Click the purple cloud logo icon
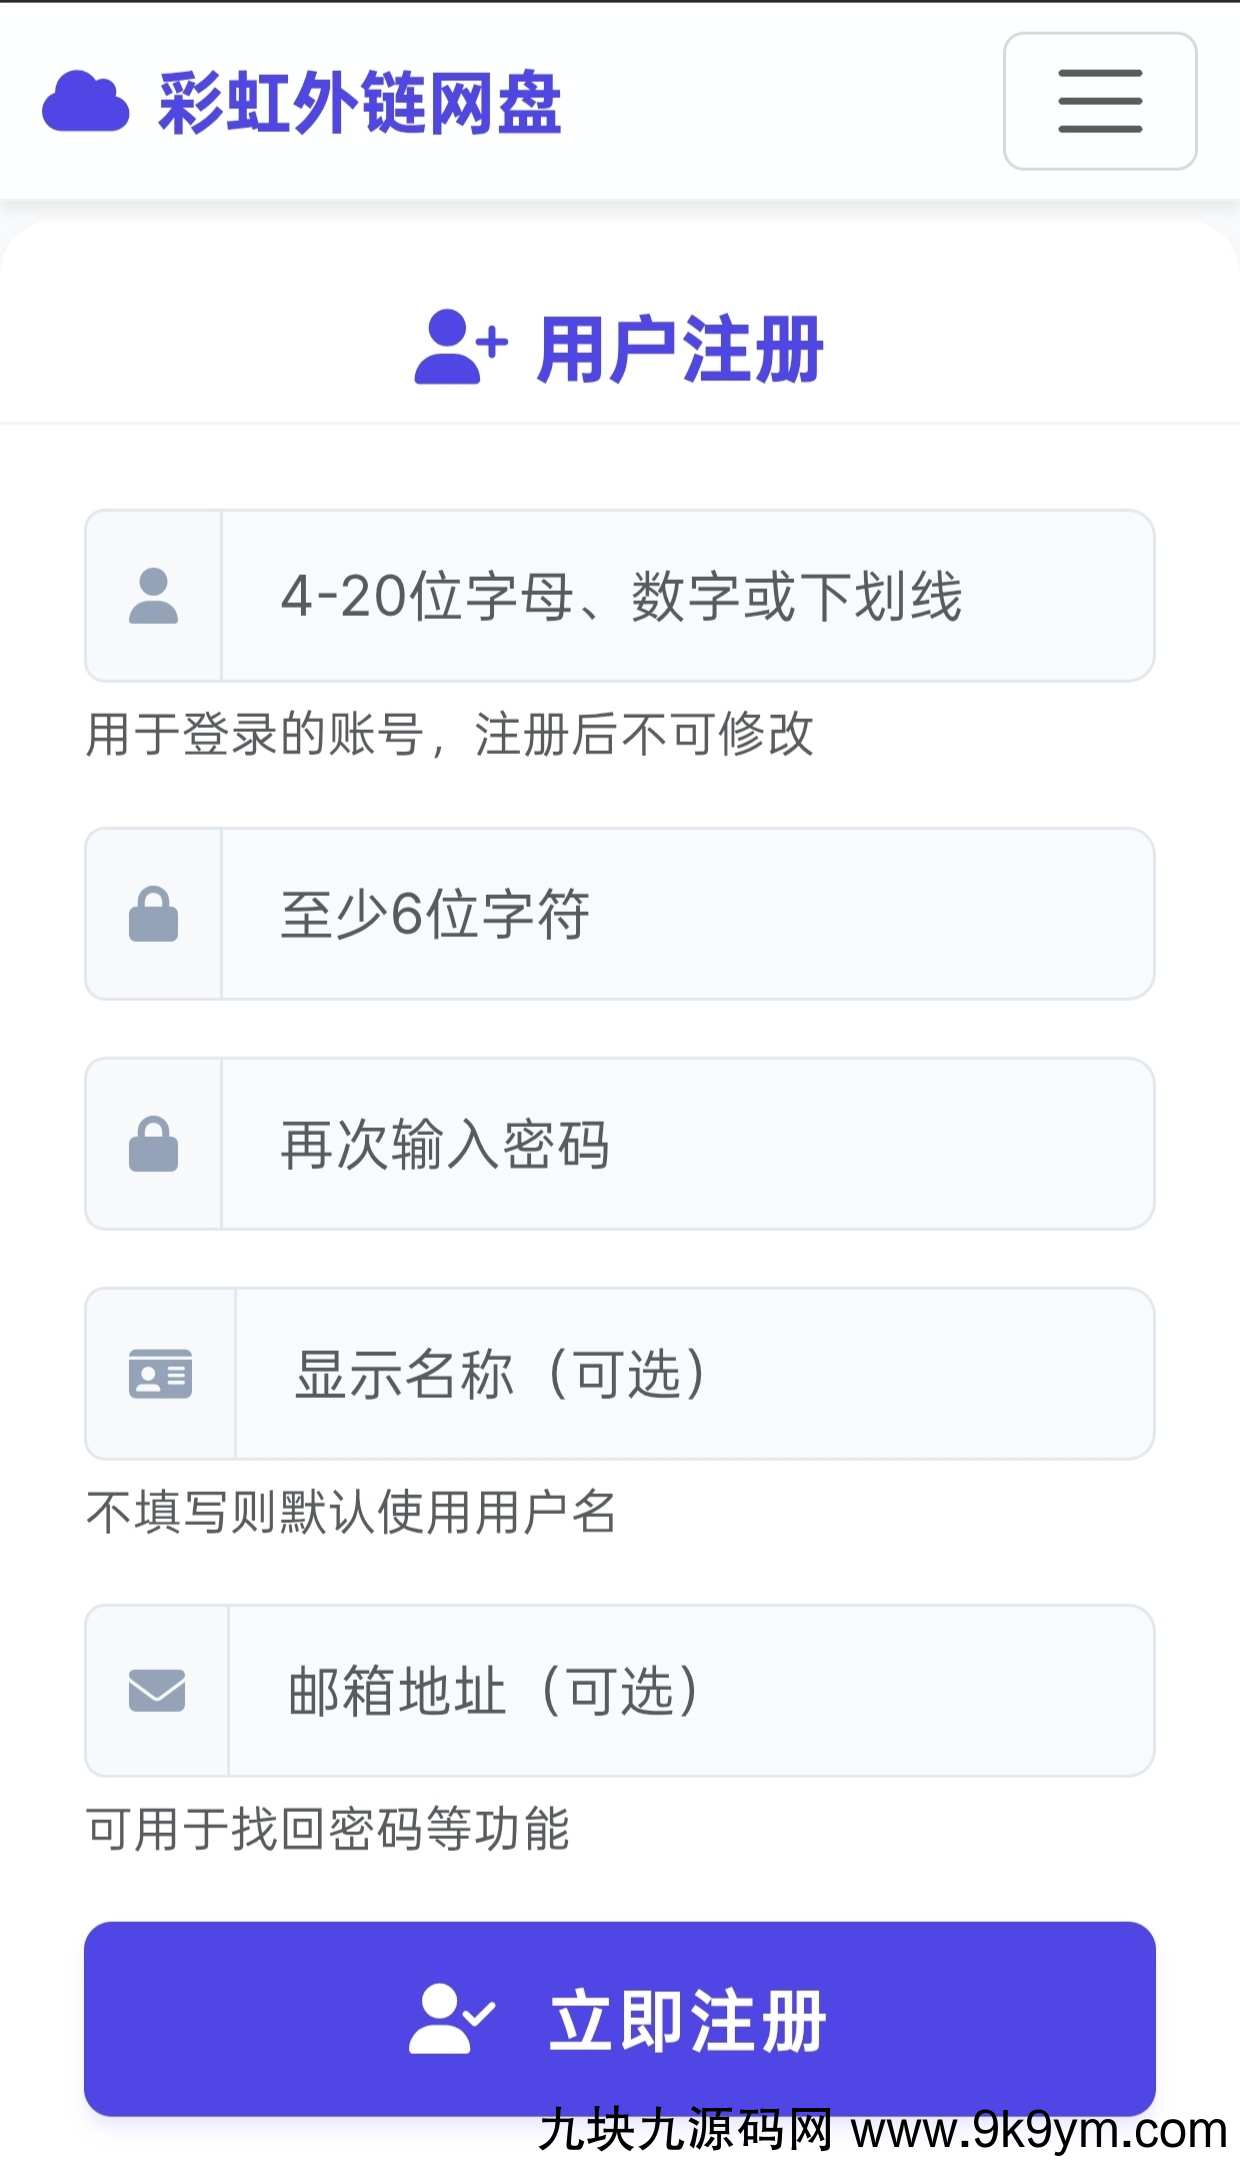Screen dimensions: 1240x2167 [x=86, y=101]
